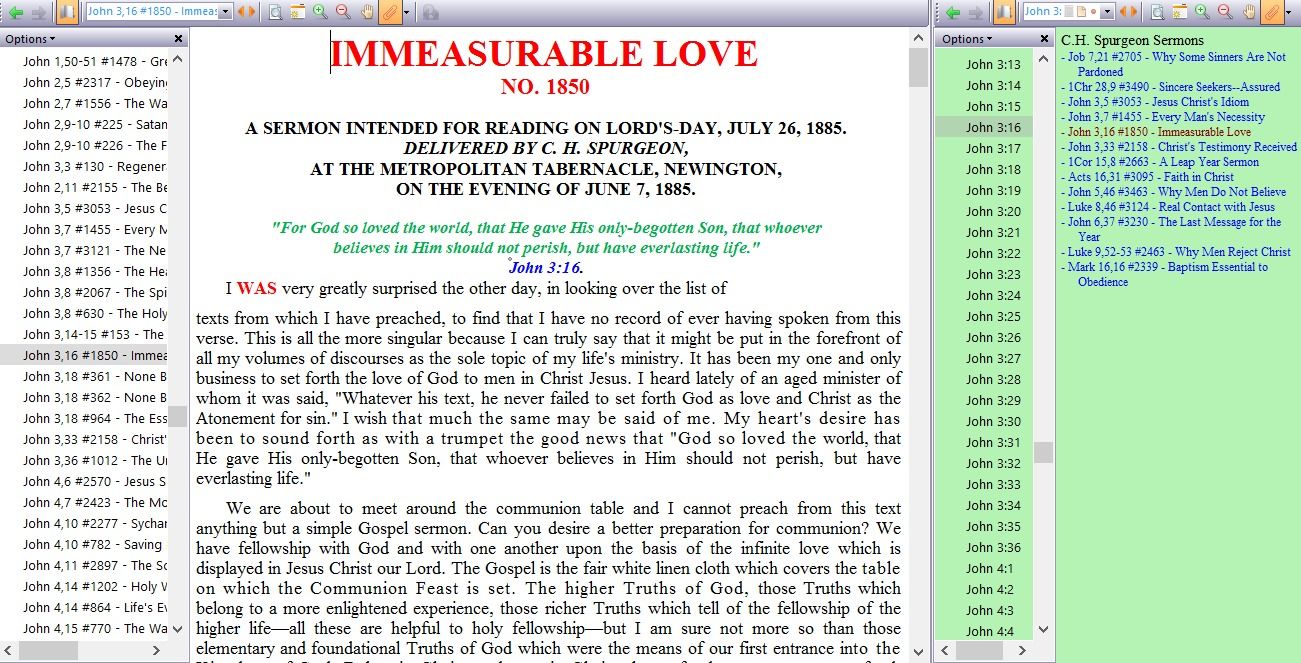Select verse 'John 3:13' in verse list
The height and width of the screenshot is (663, 1301).
pos(993,64)
